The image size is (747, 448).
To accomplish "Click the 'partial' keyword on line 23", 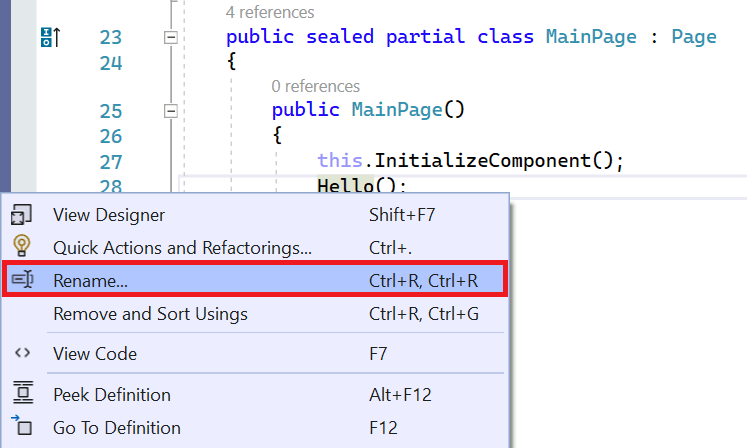I will tap(425, 37).
